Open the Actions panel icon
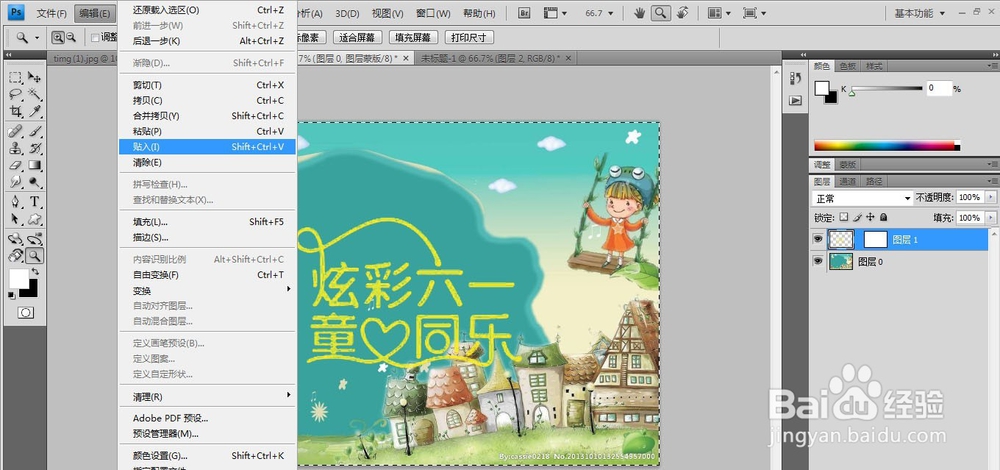The image size is (1000, 470). 795,100
